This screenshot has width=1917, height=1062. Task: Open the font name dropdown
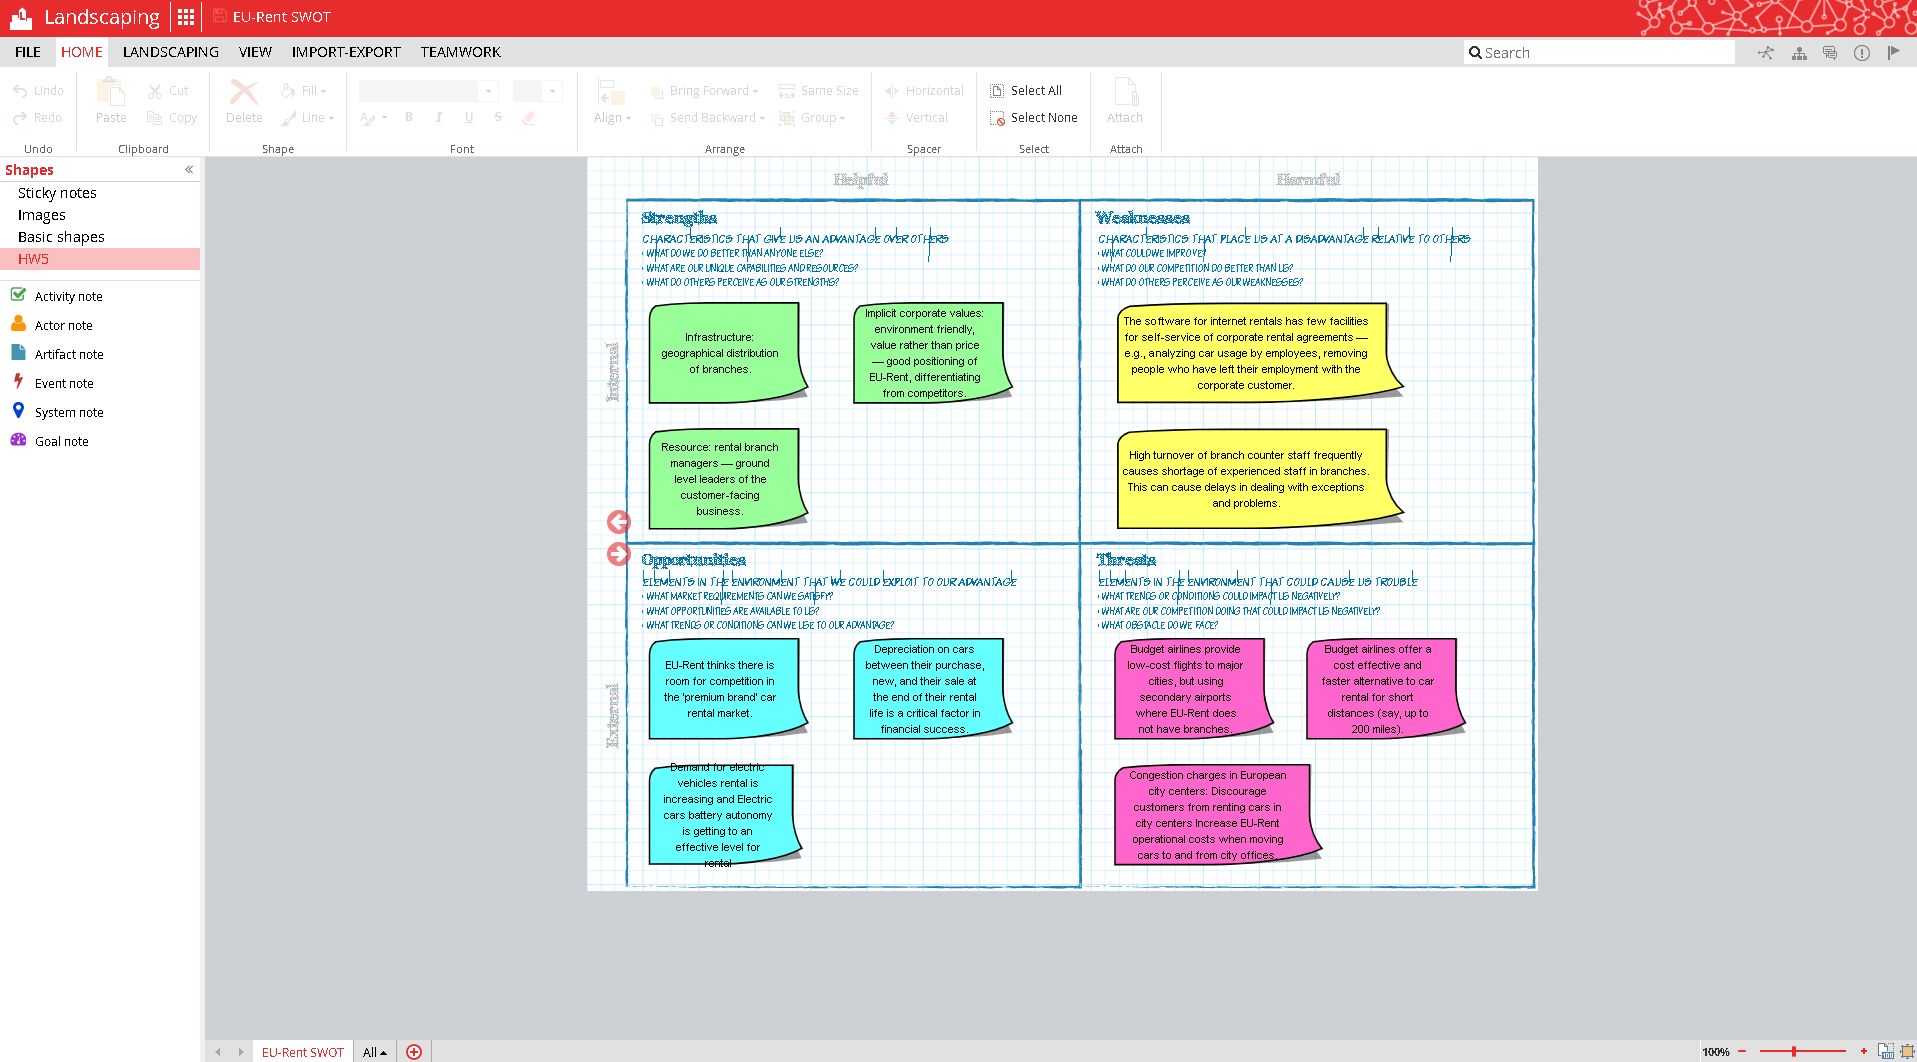point(489,91)
